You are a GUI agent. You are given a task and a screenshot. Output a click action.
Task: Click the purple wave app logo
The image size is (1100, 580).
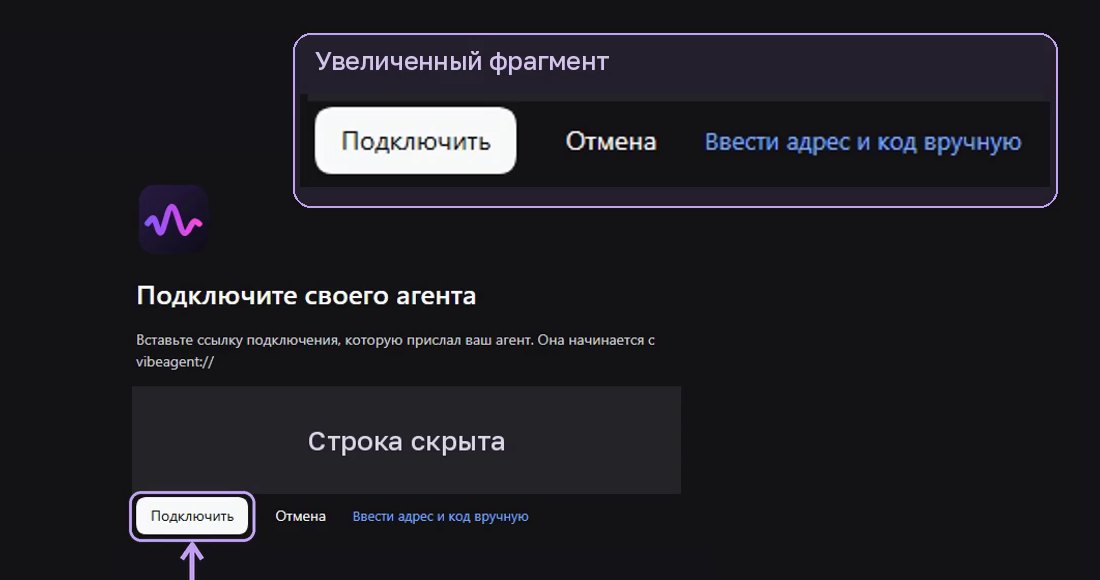[x=173, y=220]
